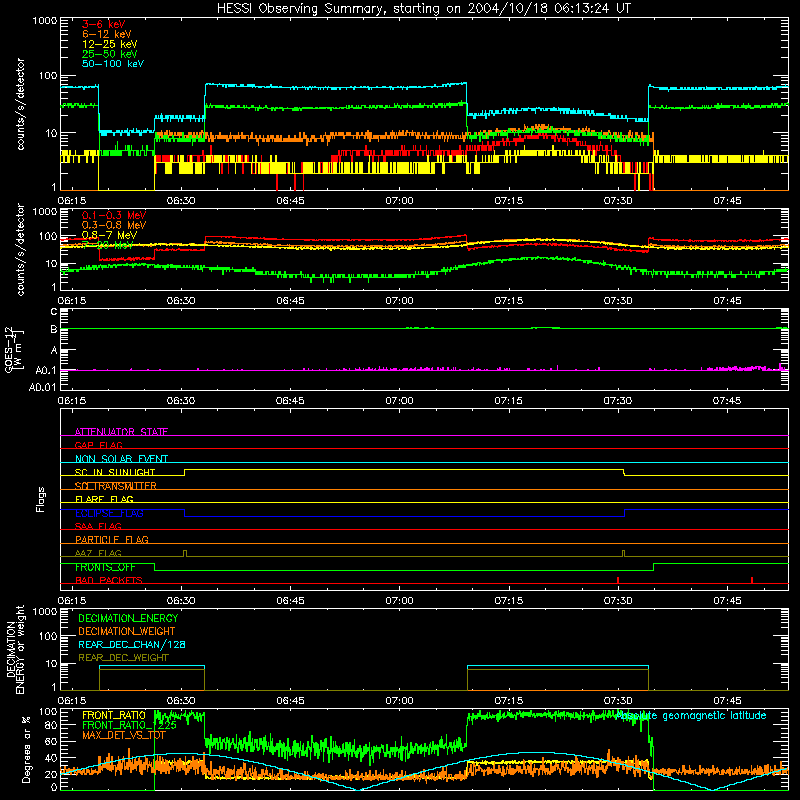Screen dimensions: 800x800
Task: Select the SAA_FLAG label
Action: pyautogui.click(x=98, y=526)
